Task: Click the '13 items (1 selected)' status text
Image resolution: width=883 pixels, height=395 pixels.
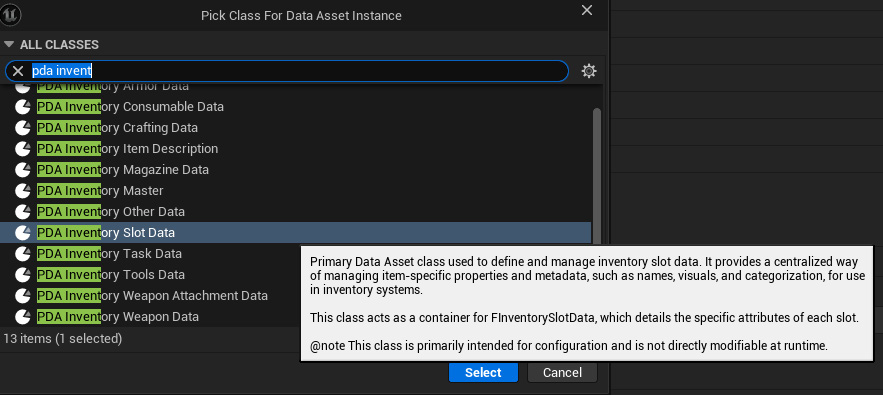Action: (63, 339)
